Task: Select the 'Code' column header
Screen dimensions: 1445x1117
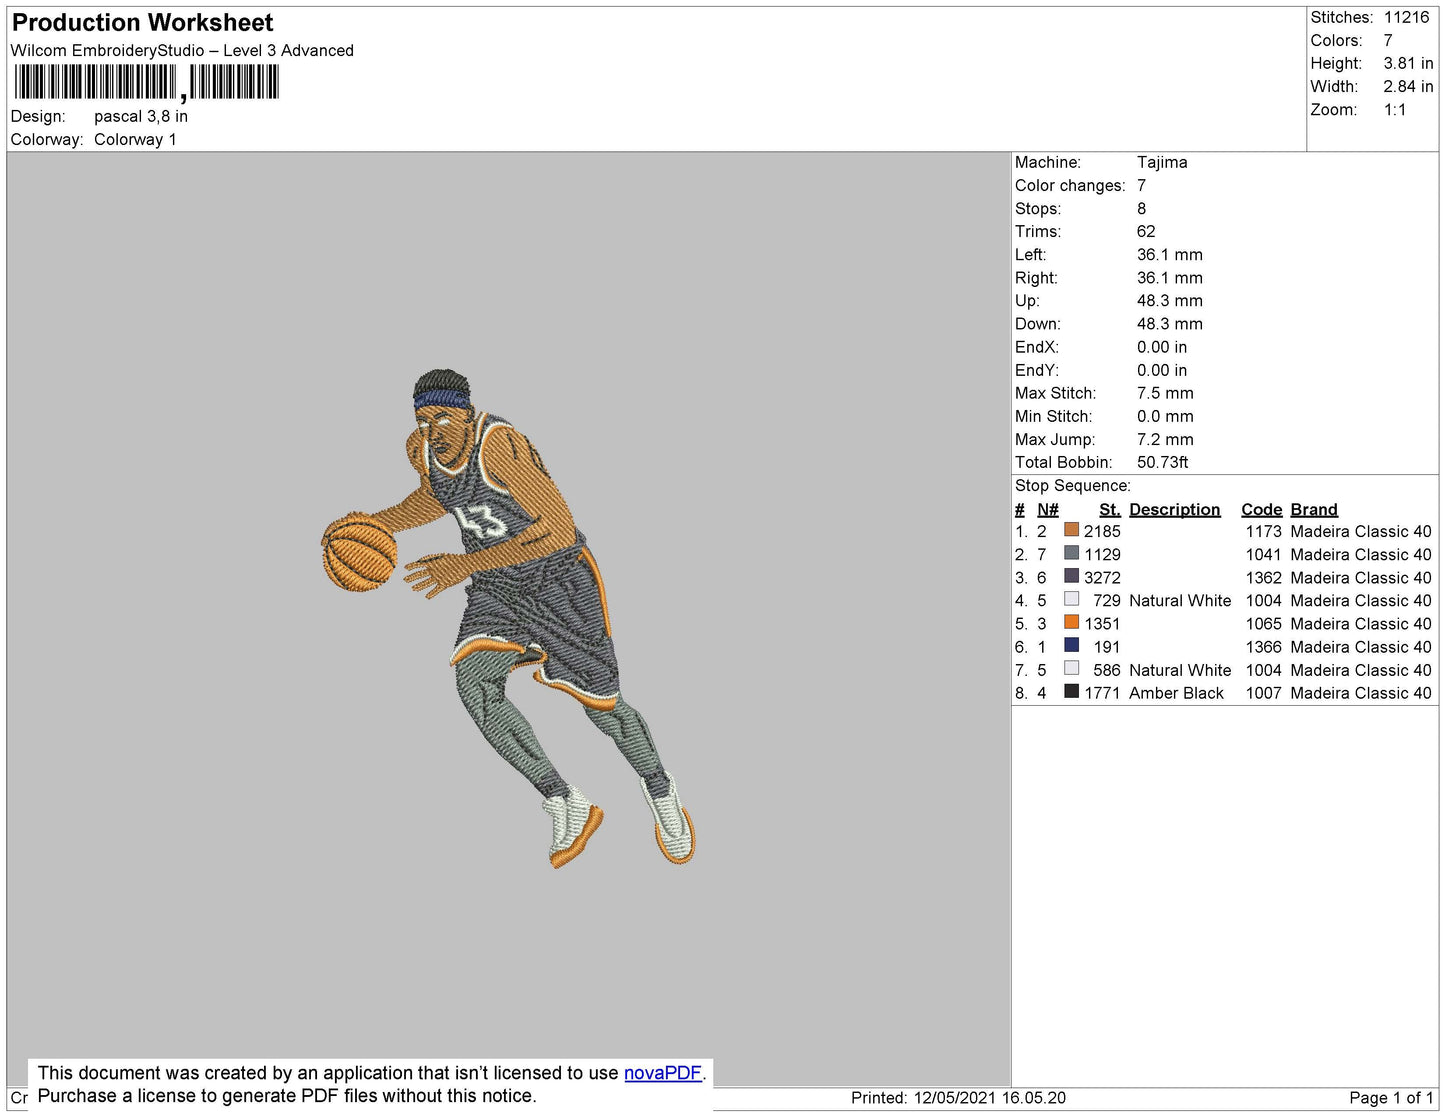Action: (x=1261, y=509)
